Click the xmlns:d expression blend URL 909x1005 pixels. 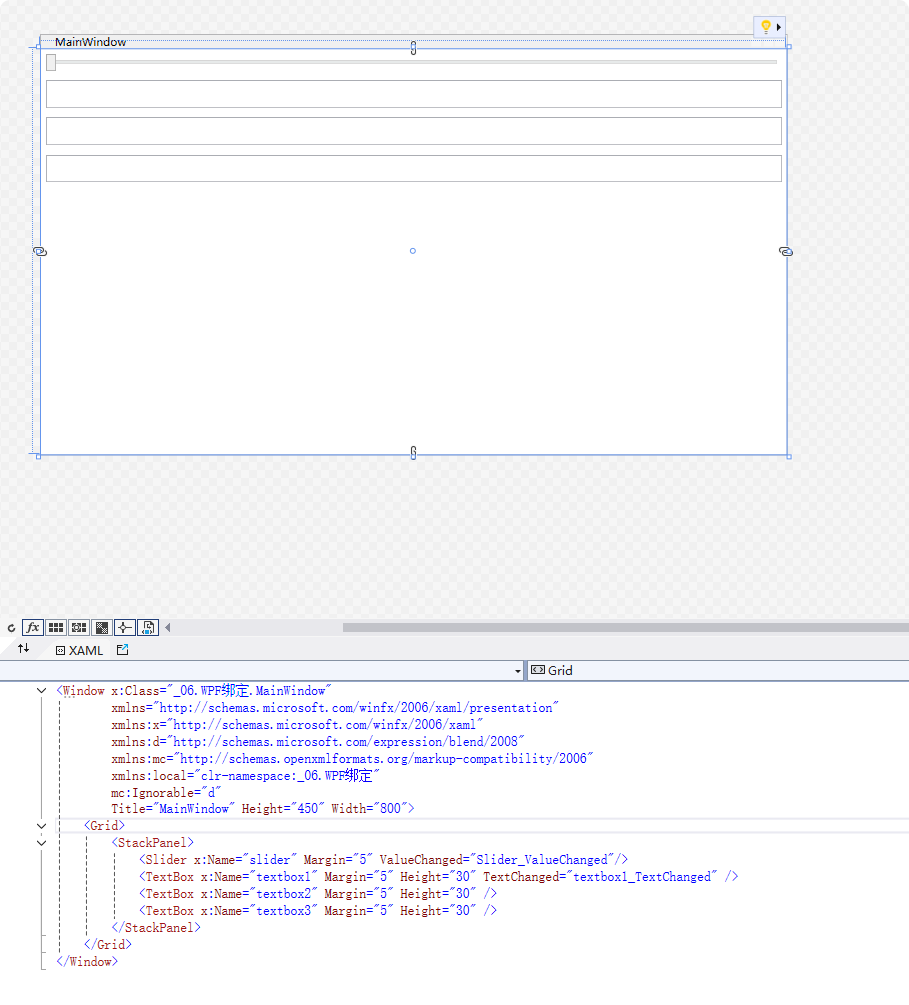[346, 742]
